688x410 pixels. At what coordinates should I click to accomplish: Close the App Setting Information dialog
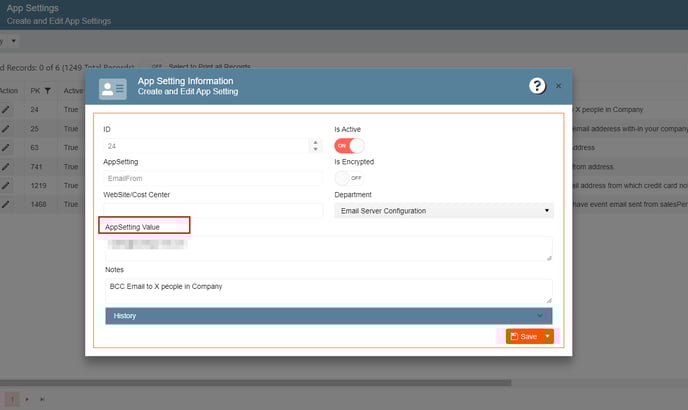pyautogui.click(x=559, y=86)
